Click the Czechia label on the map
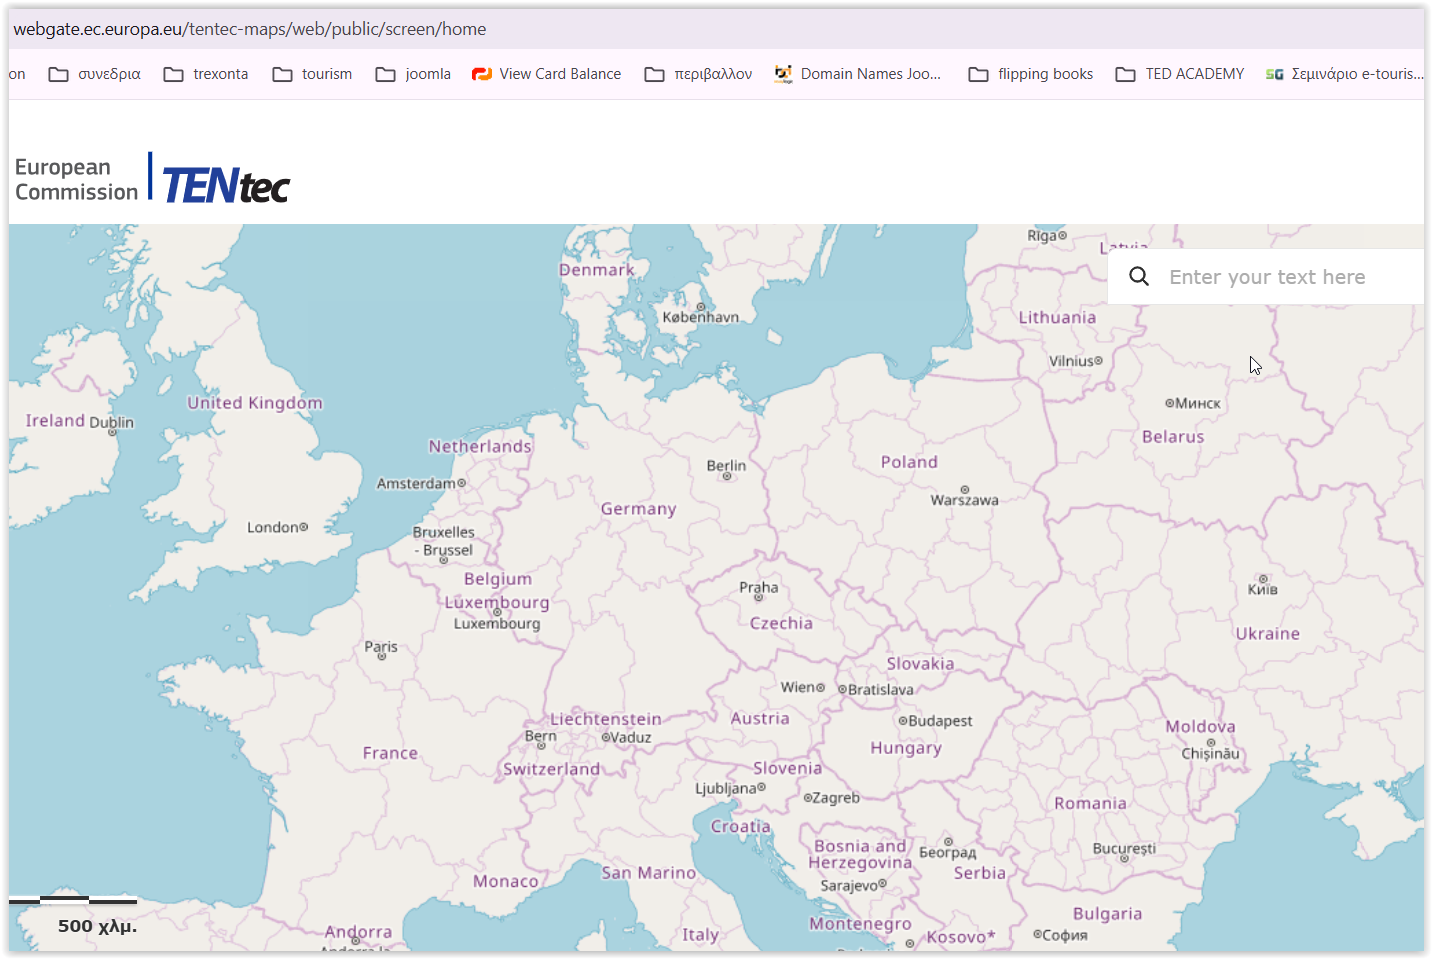Image resolution: width=1432 pixels, height=959 pixels. point(781,623)
